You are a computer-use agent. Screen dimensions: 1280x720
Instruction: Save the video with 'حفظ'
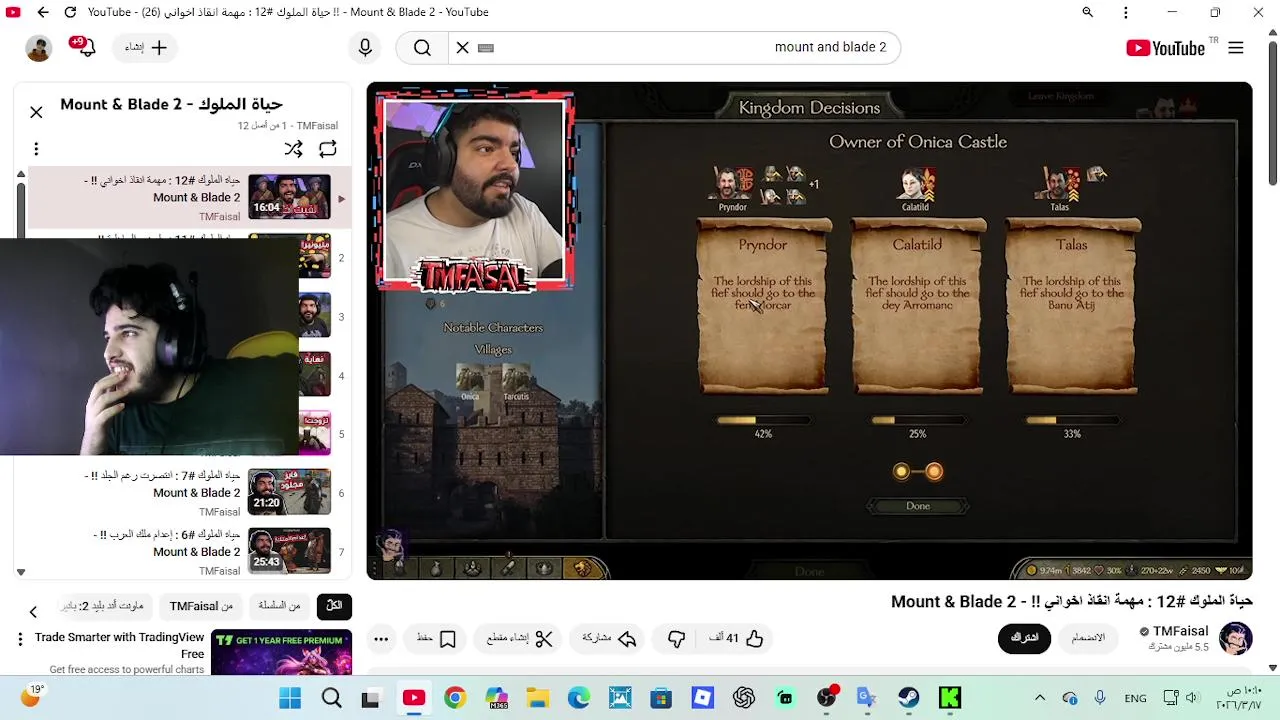[x=437, y=638]
